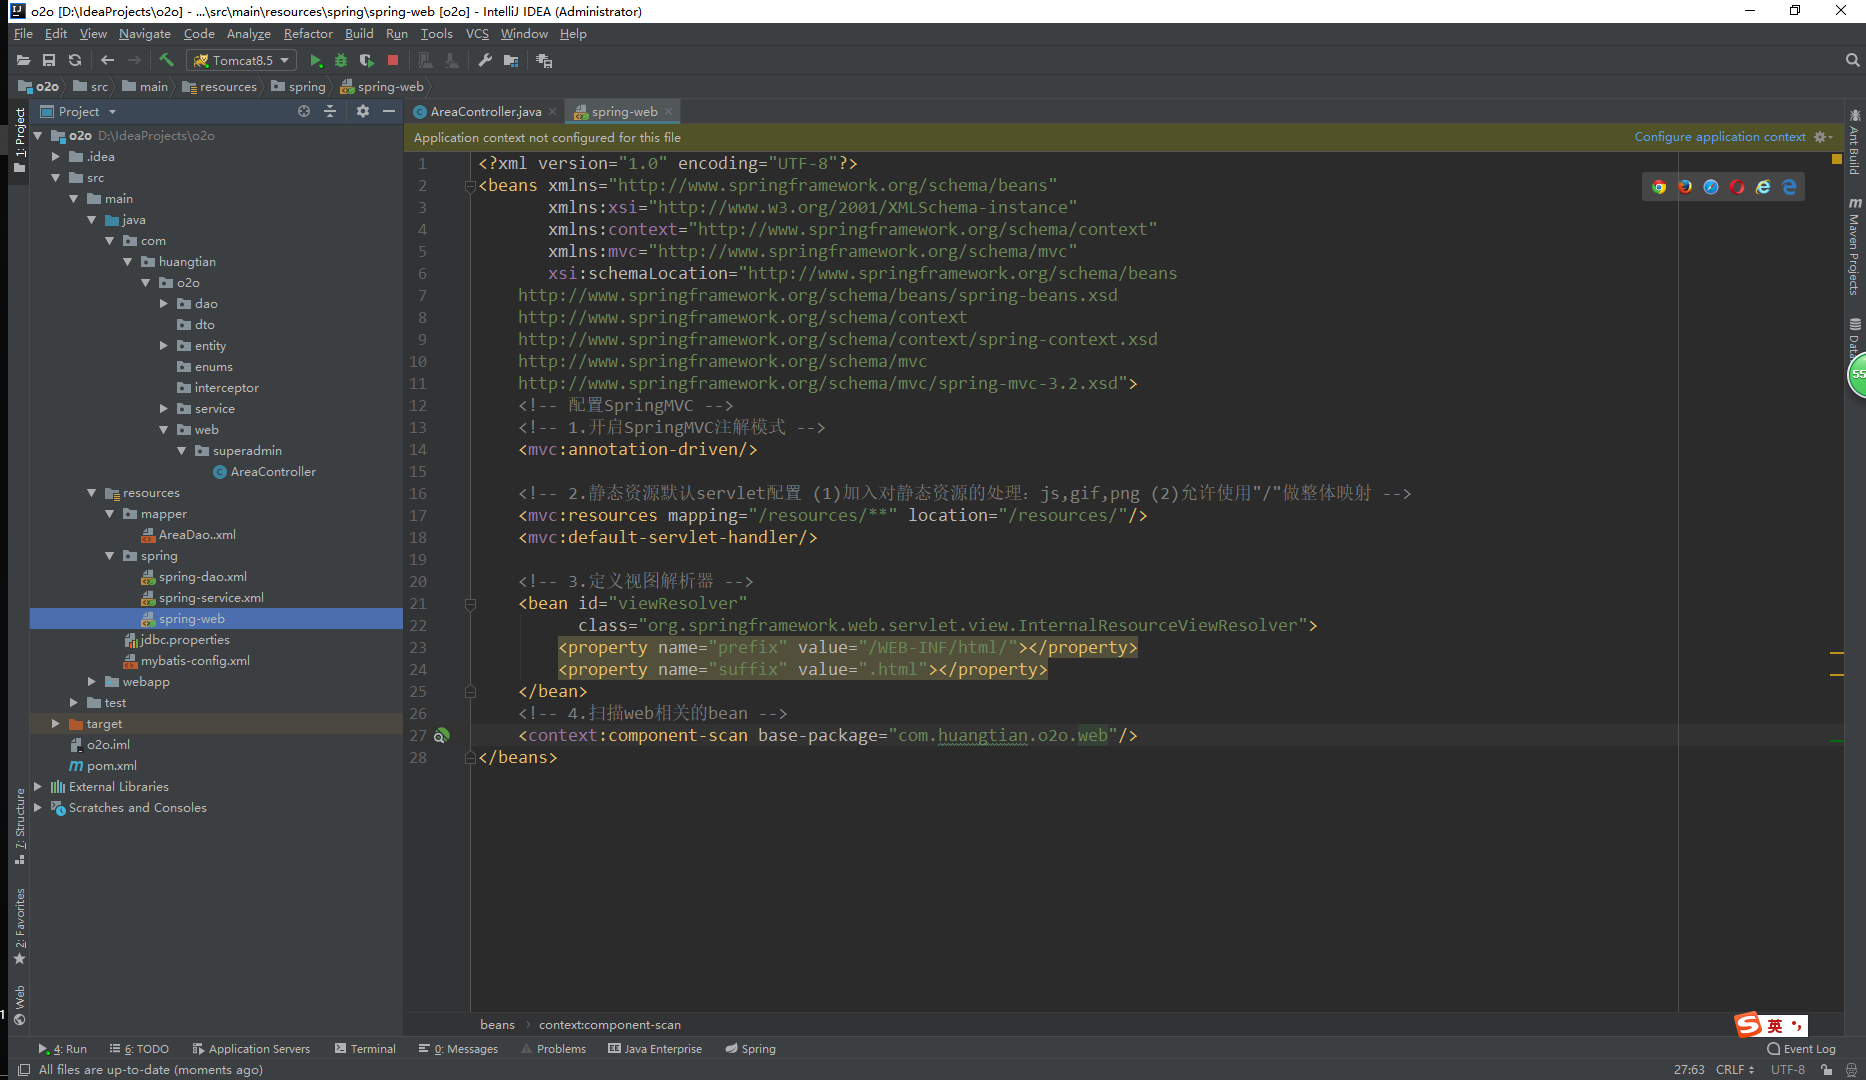Expand the .idea folder
The image size is (1866, 1080).
pyautogui.click(x=56, y=157)
